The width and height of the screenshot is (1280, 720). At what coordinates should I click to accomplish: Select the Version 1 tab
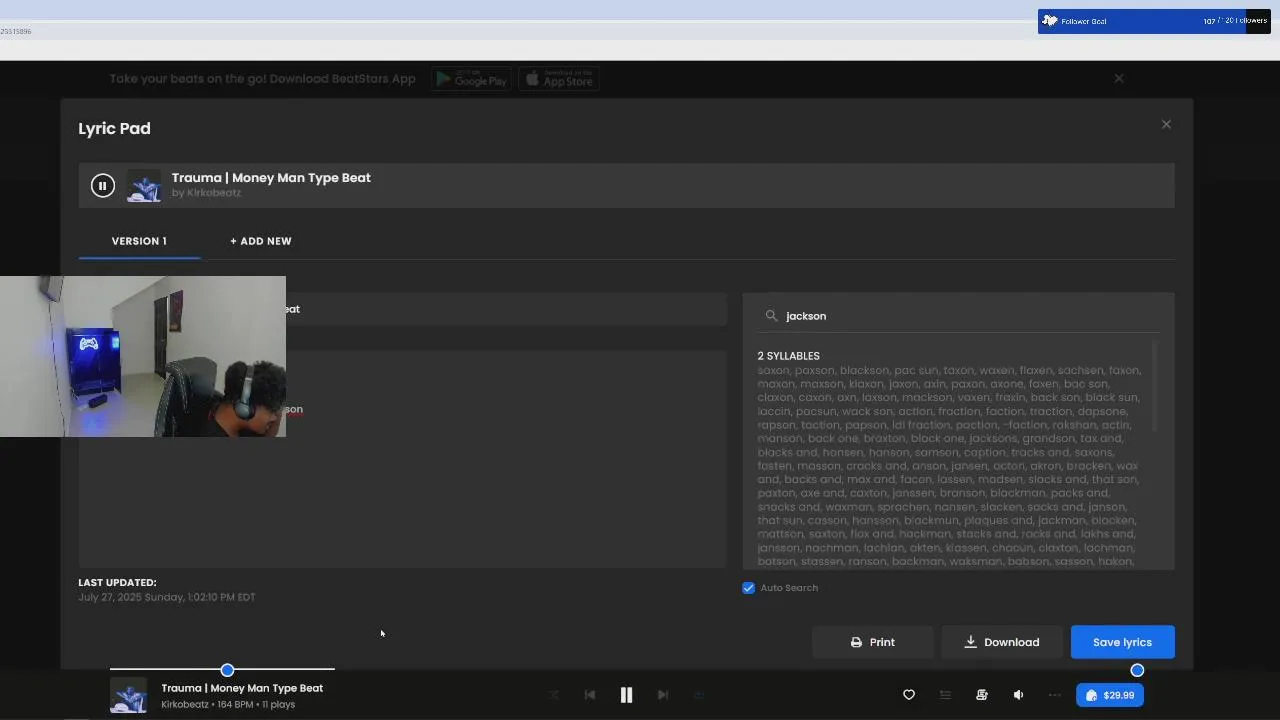(139, 241)
